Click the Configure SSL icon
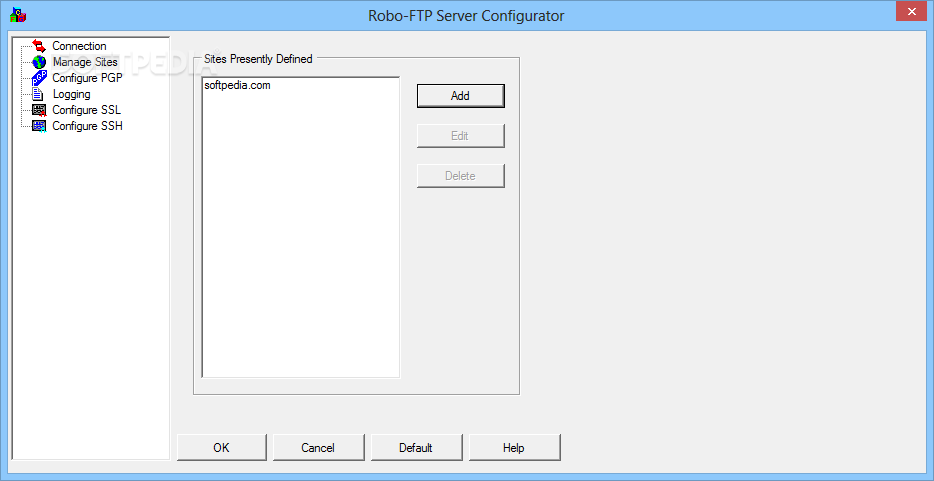Viewport: 934px width, 481px height. 39,110
